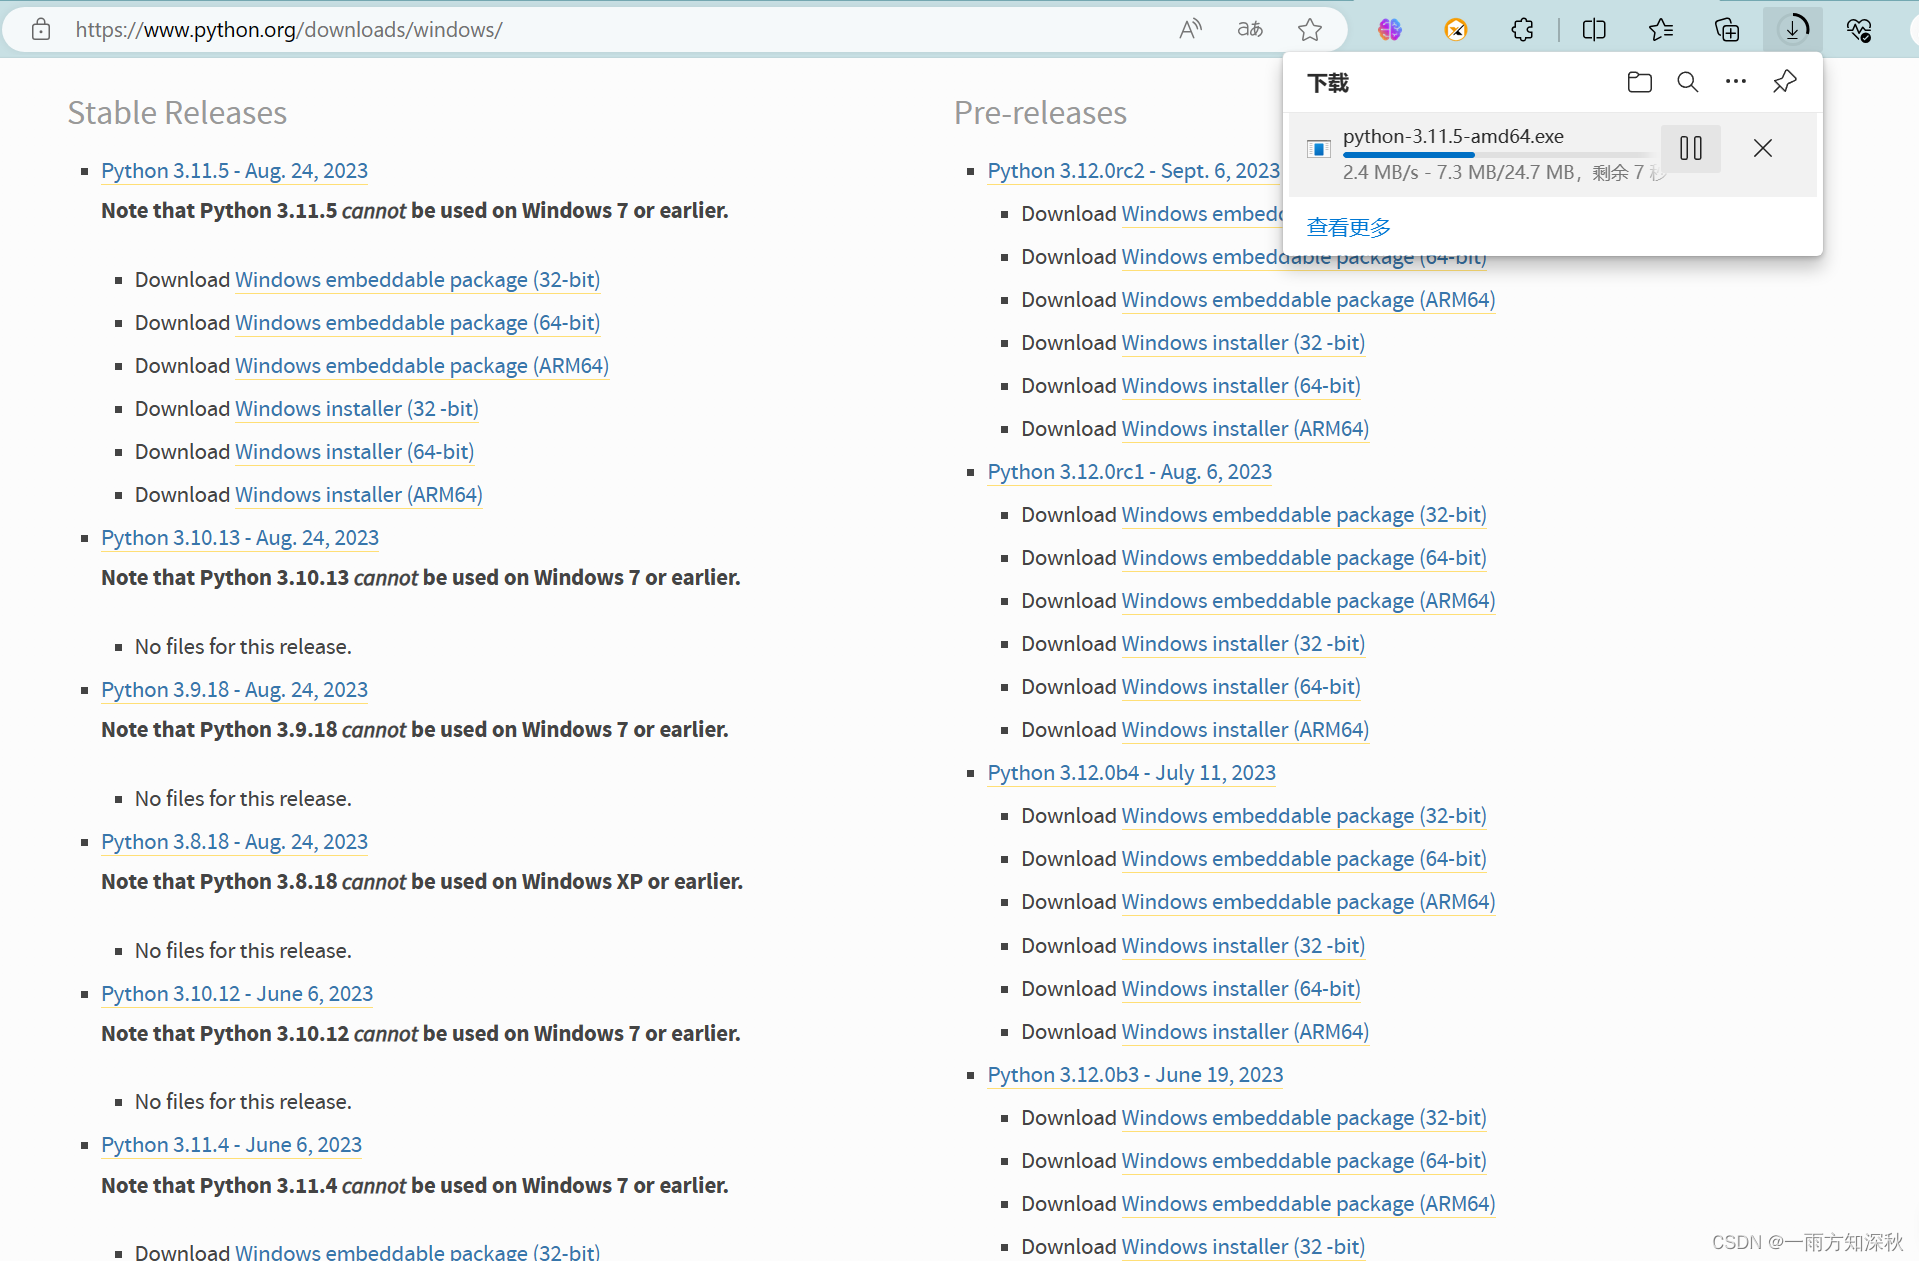
Task: Open site information via lock icon
Action: click(40, 29)
